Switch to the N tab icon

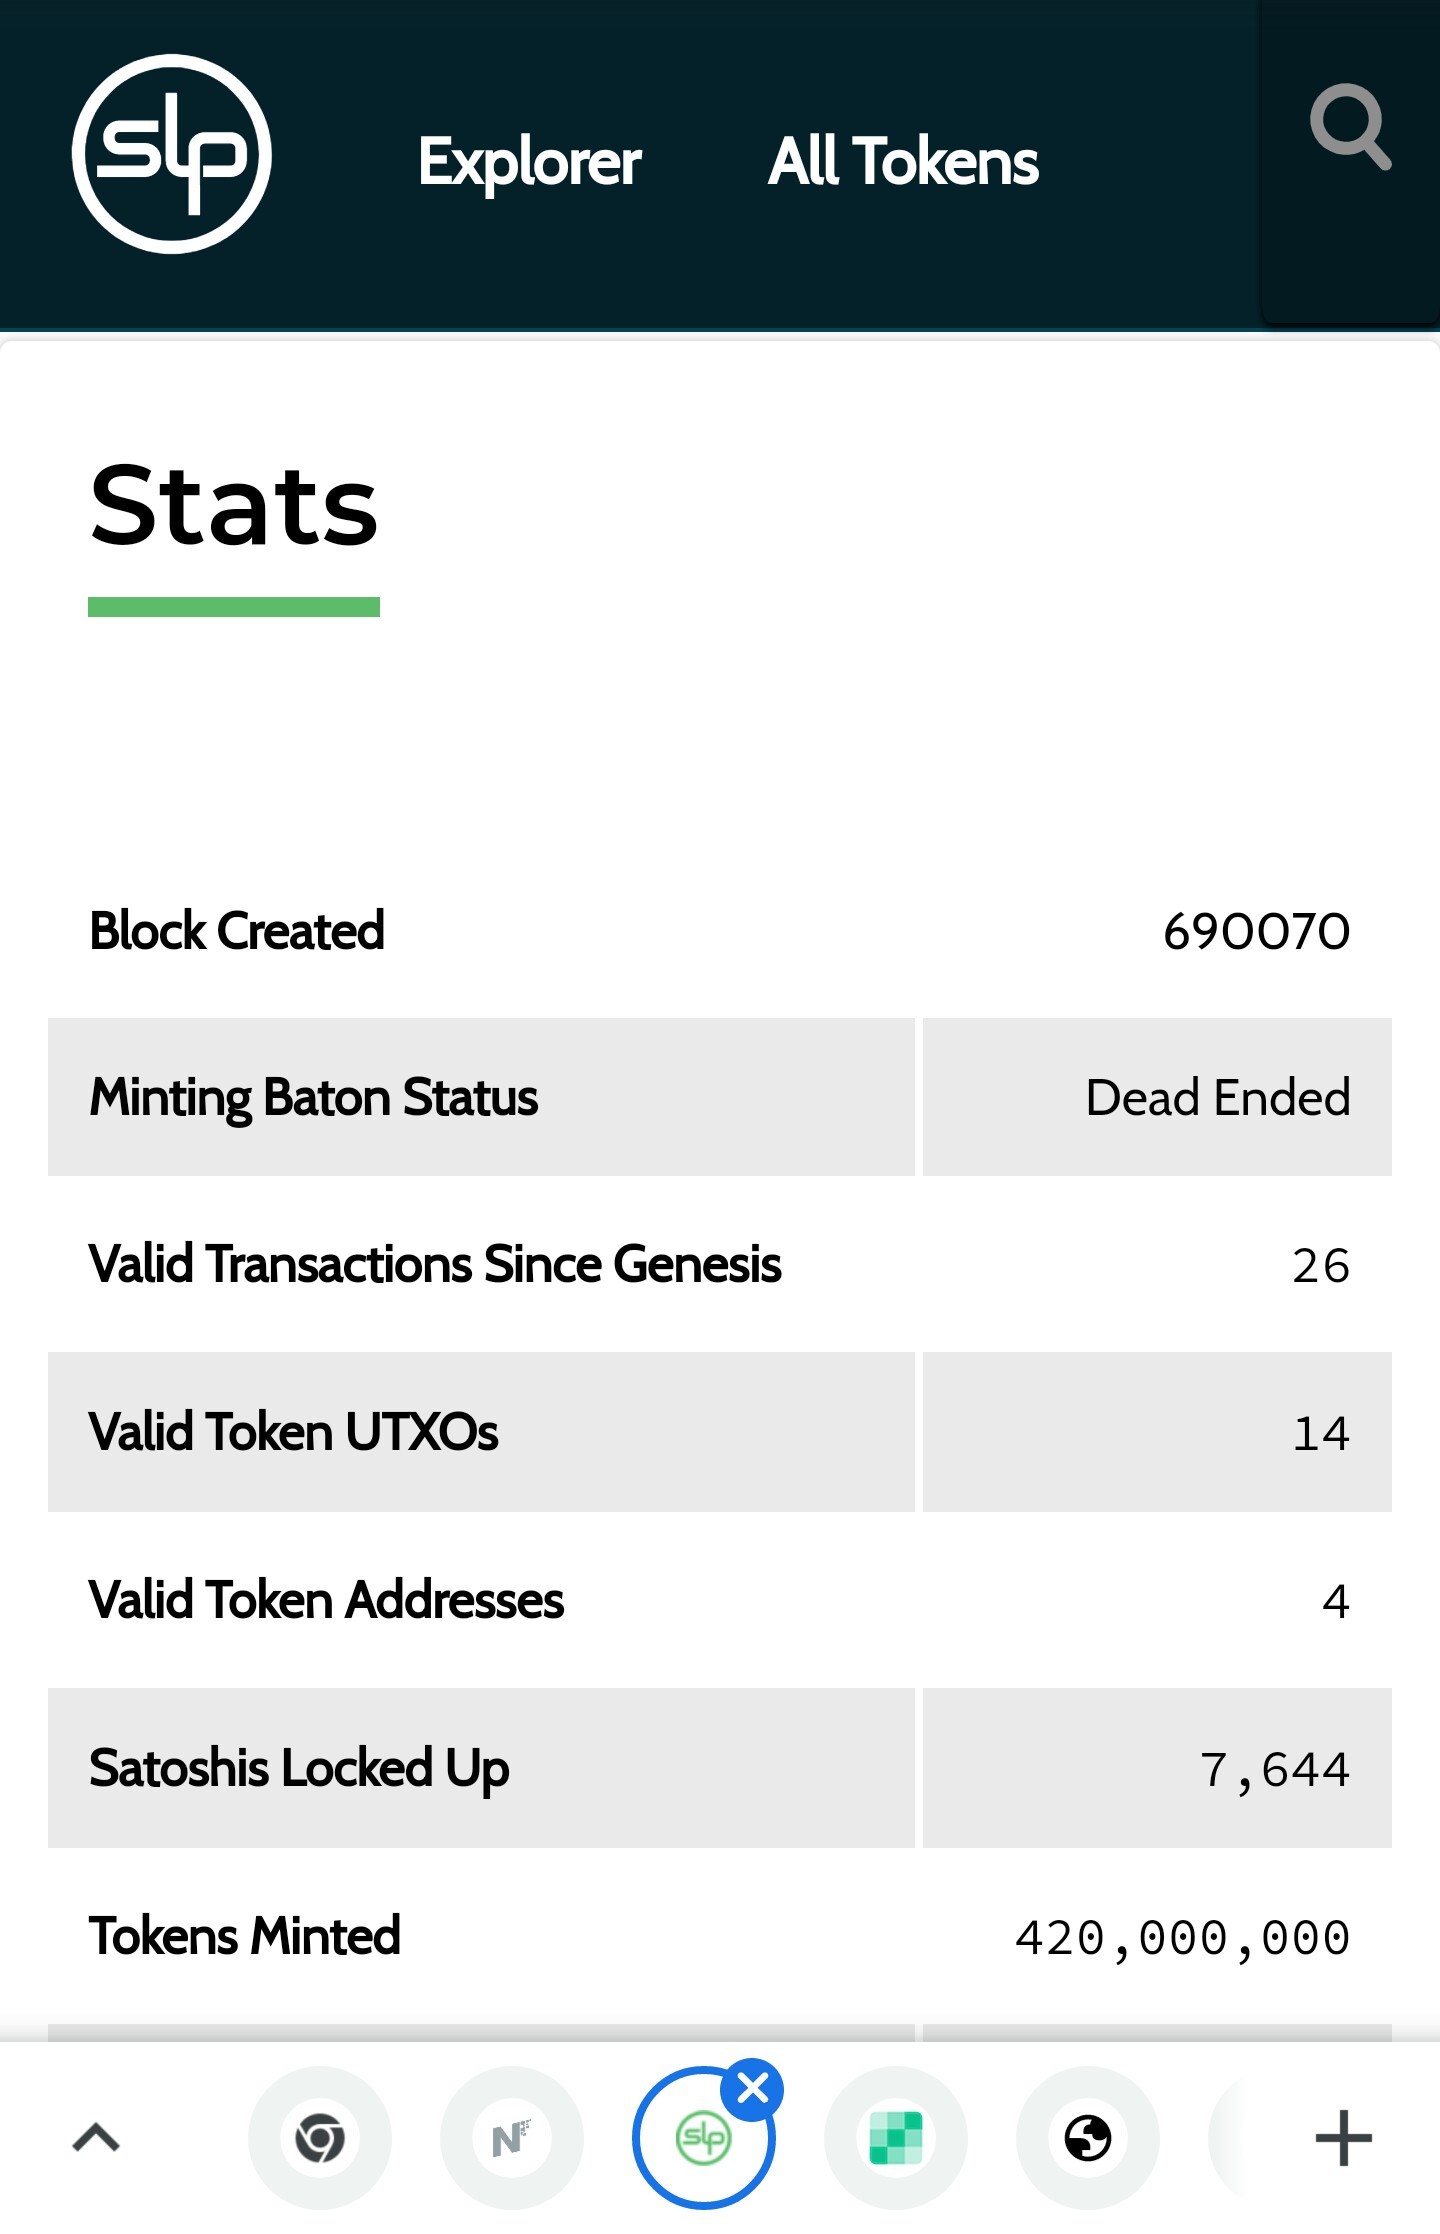point(512,2138)
